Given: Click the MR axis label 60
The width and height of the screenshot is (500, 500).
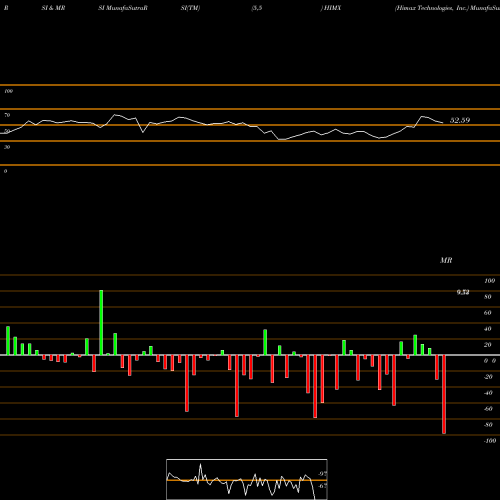Looking at the screenshot, I should (488, 313).
